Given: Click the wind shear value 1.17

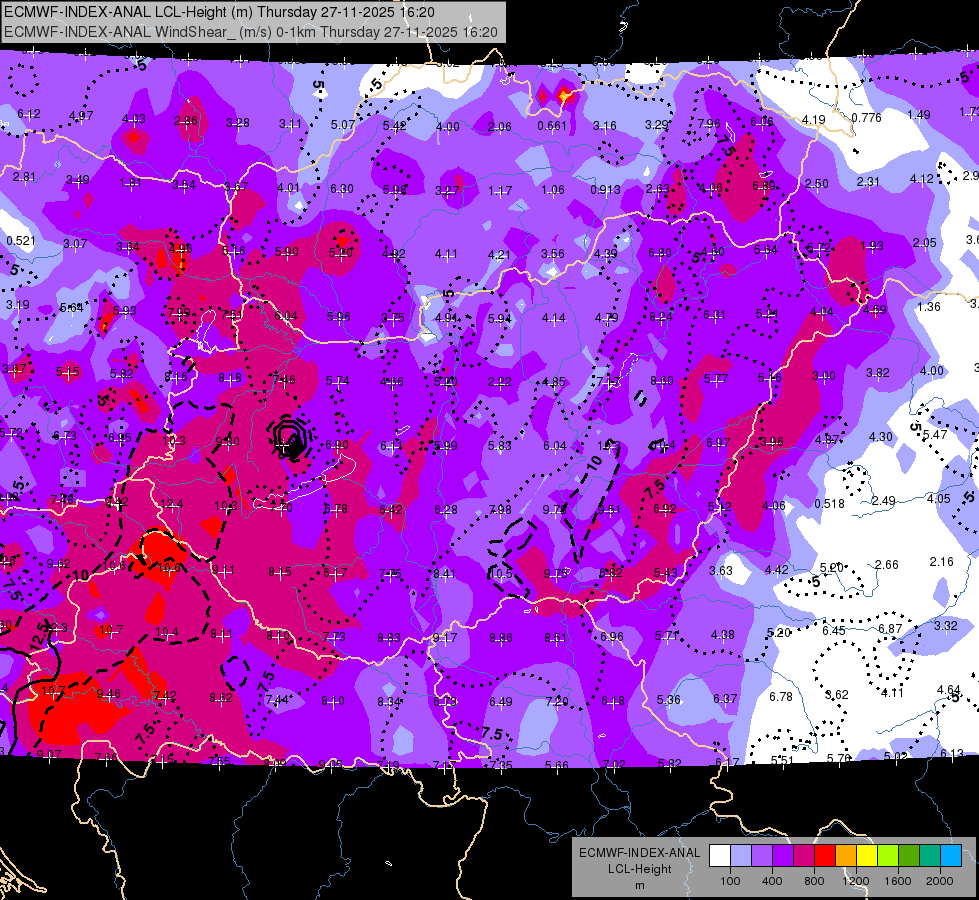Looking at the screenshot, I should [500, 190].
